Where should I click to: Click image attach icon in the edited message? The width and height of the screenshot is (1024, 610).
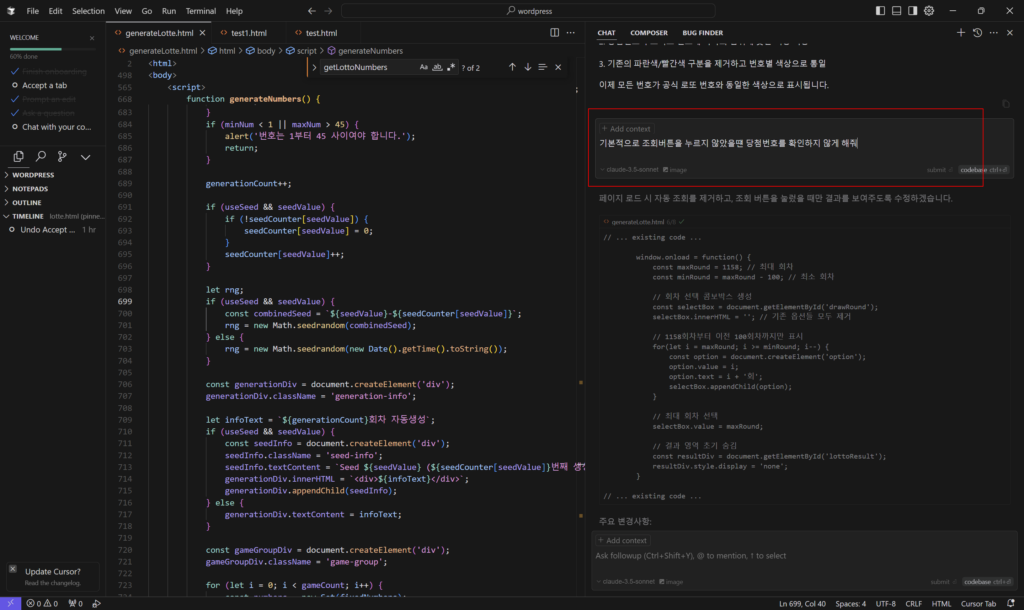(x=675, y=170)
